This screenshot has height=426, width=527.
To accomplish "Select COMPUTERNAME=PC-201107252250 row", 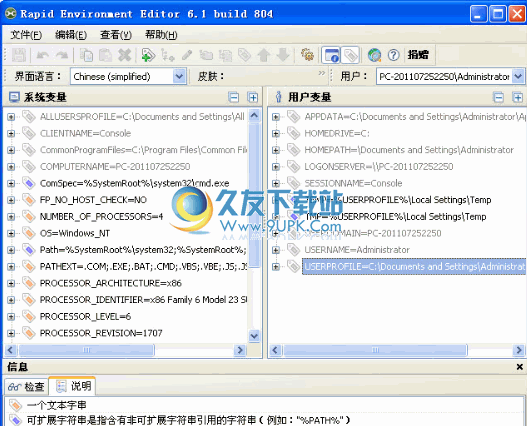I will pos(115,167).
